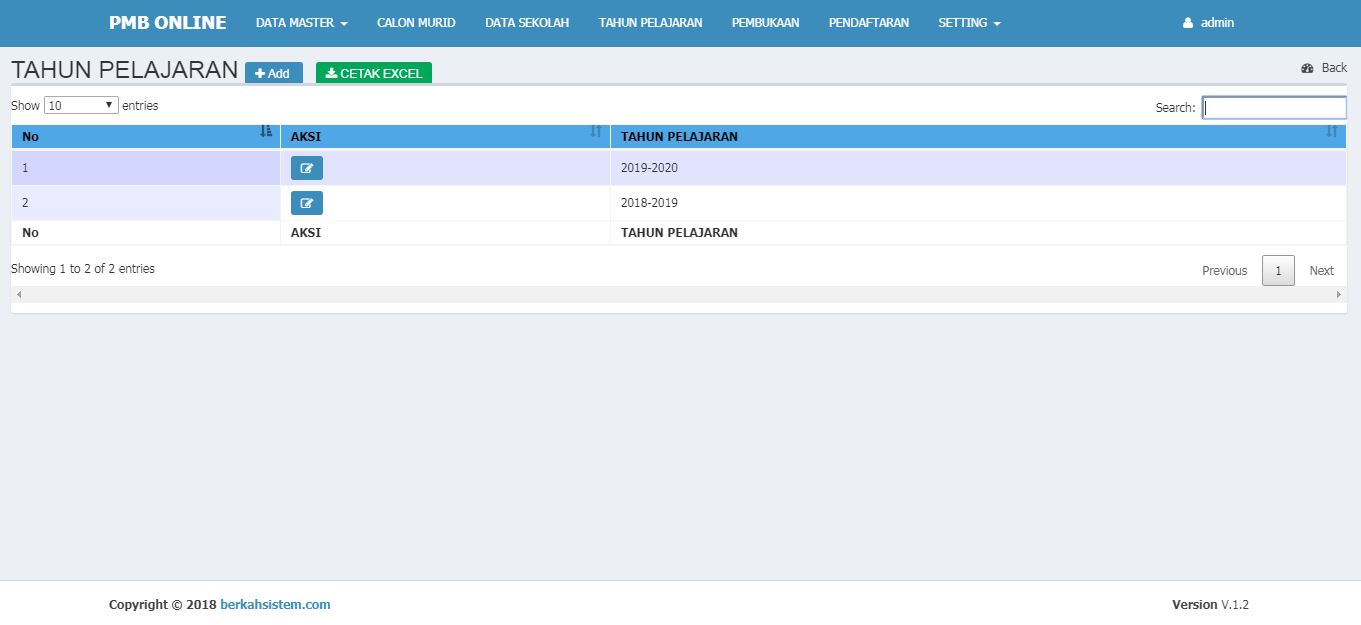Click edit icon for 2018-2019 row
The height and width of the screenshot is (625, 1361).
306,203
